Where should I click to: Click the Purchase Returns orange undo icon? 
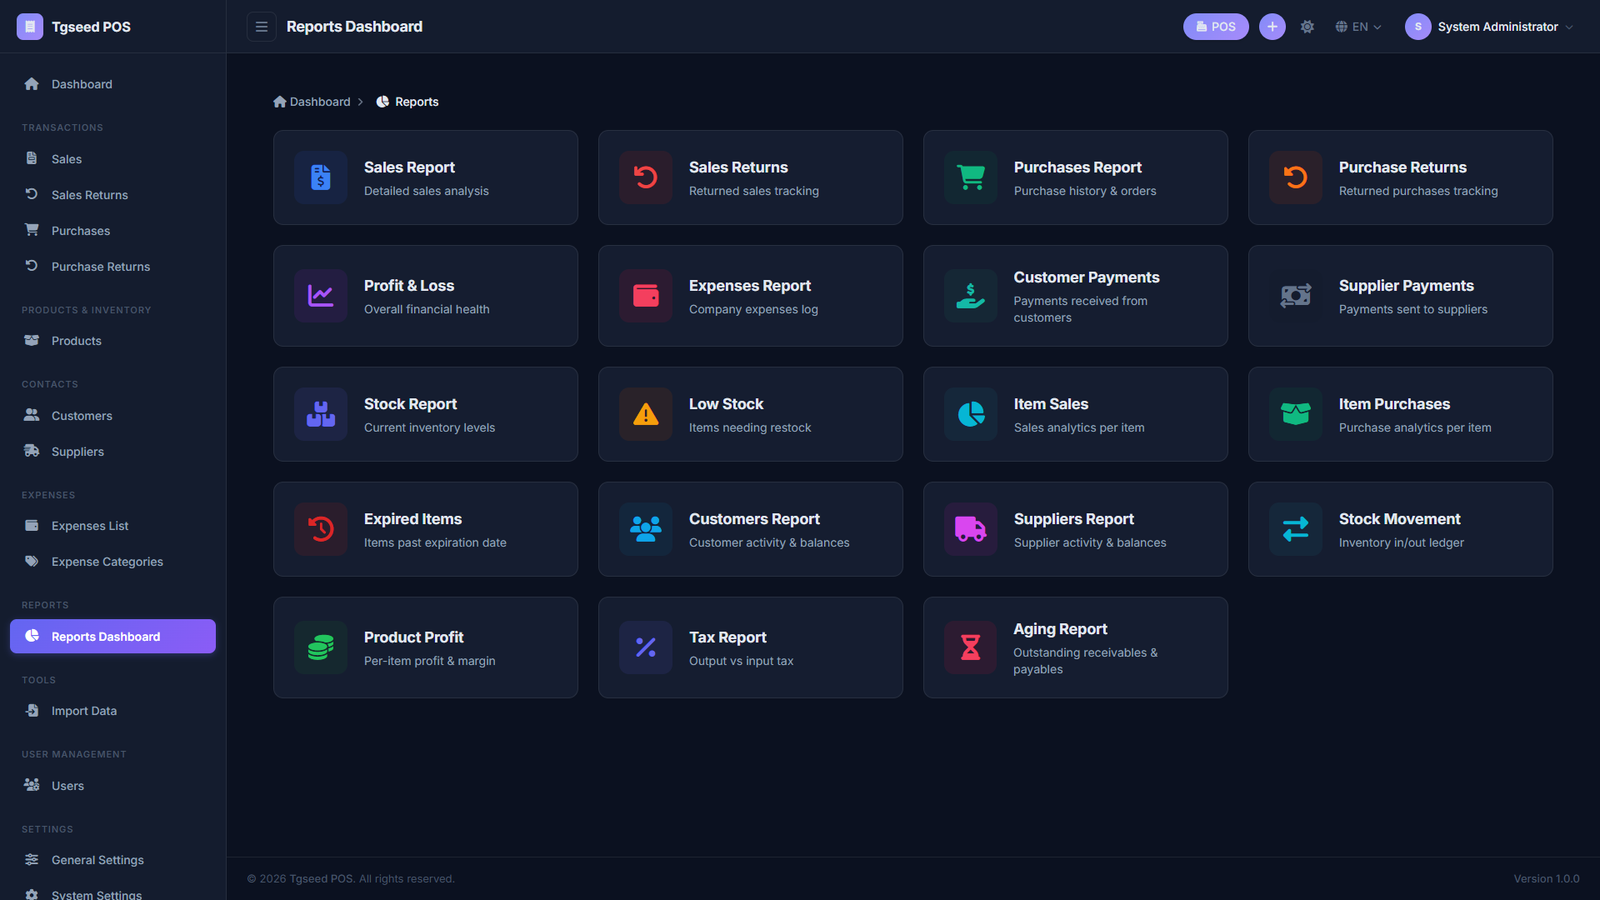1296,177
